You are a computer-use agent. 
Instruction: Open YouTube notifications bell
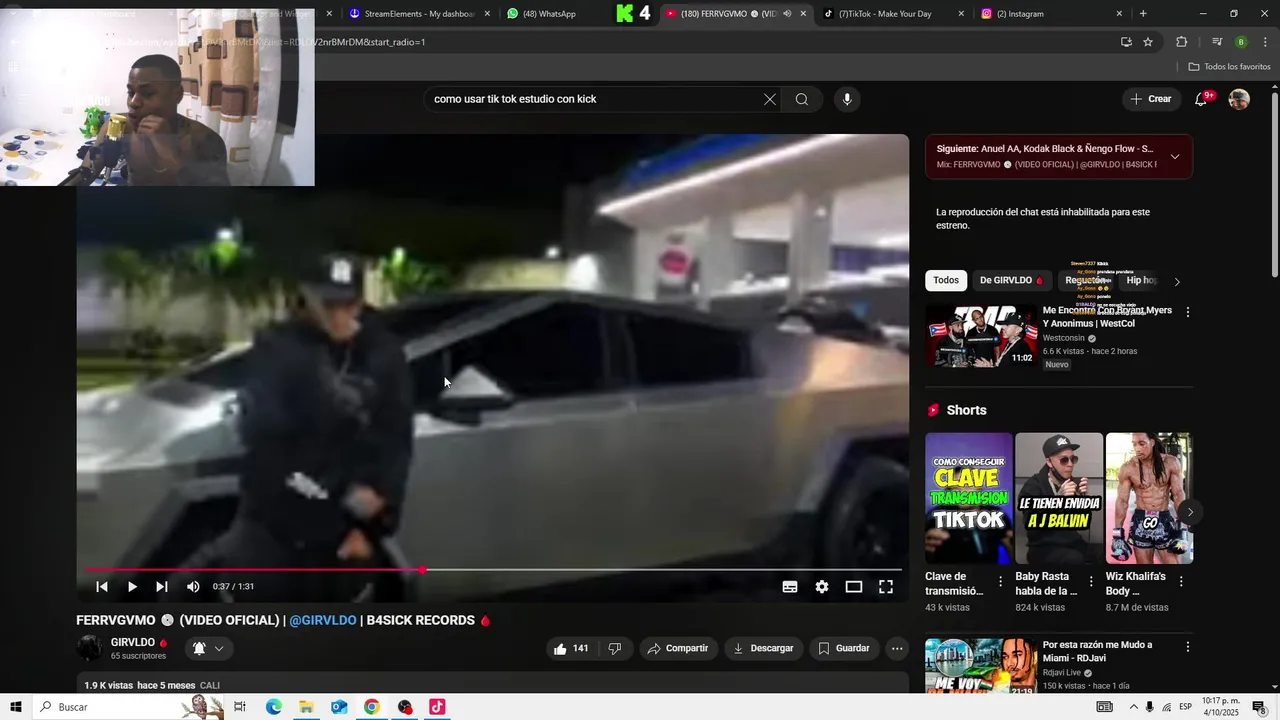point(1202,99)
